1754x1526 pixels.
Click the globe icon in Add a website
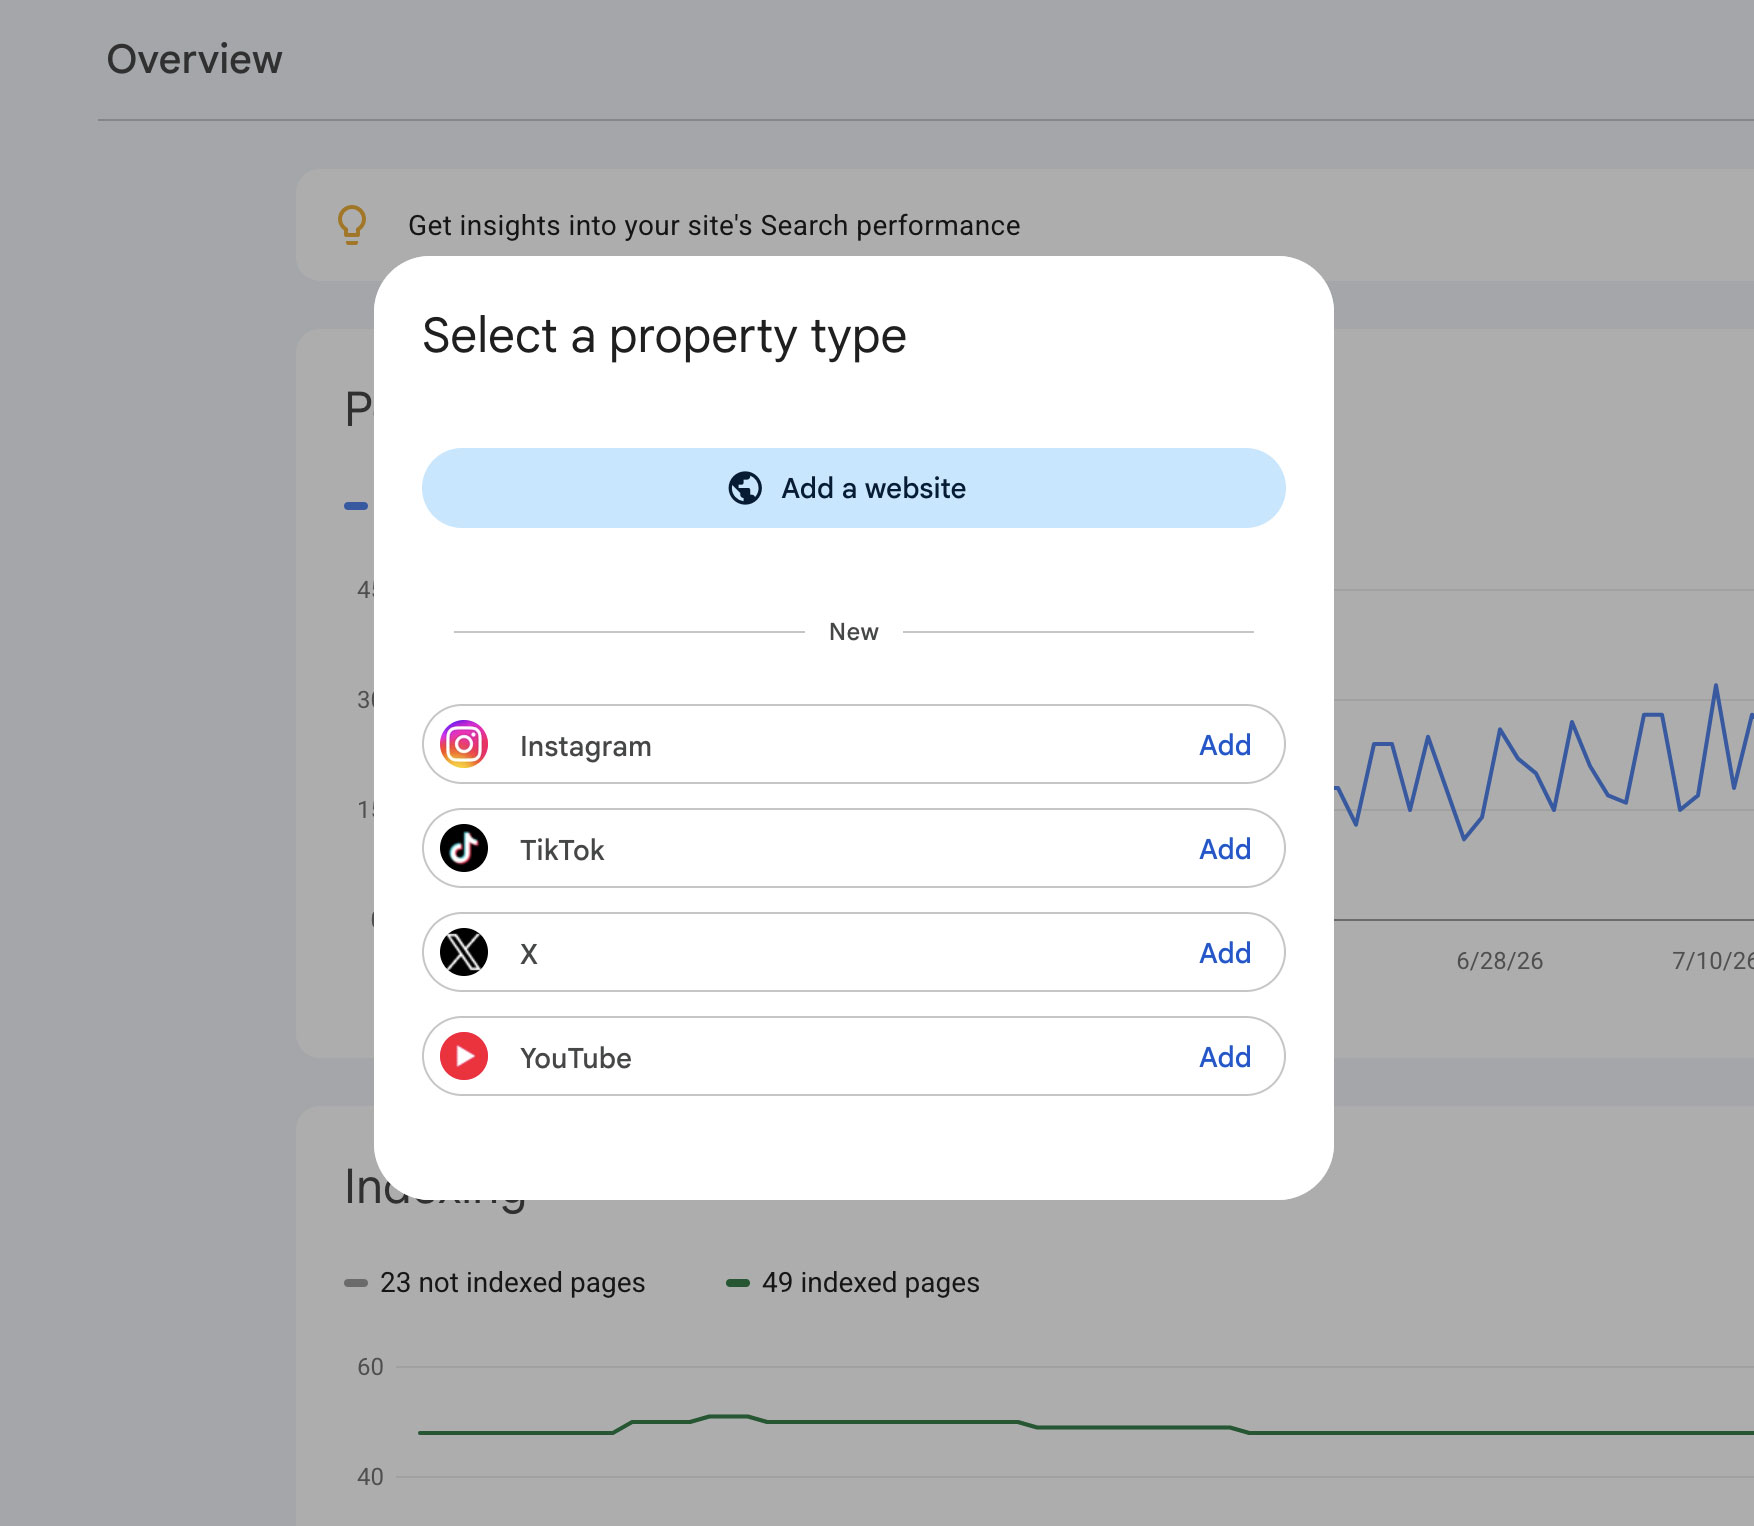point(745,488)
